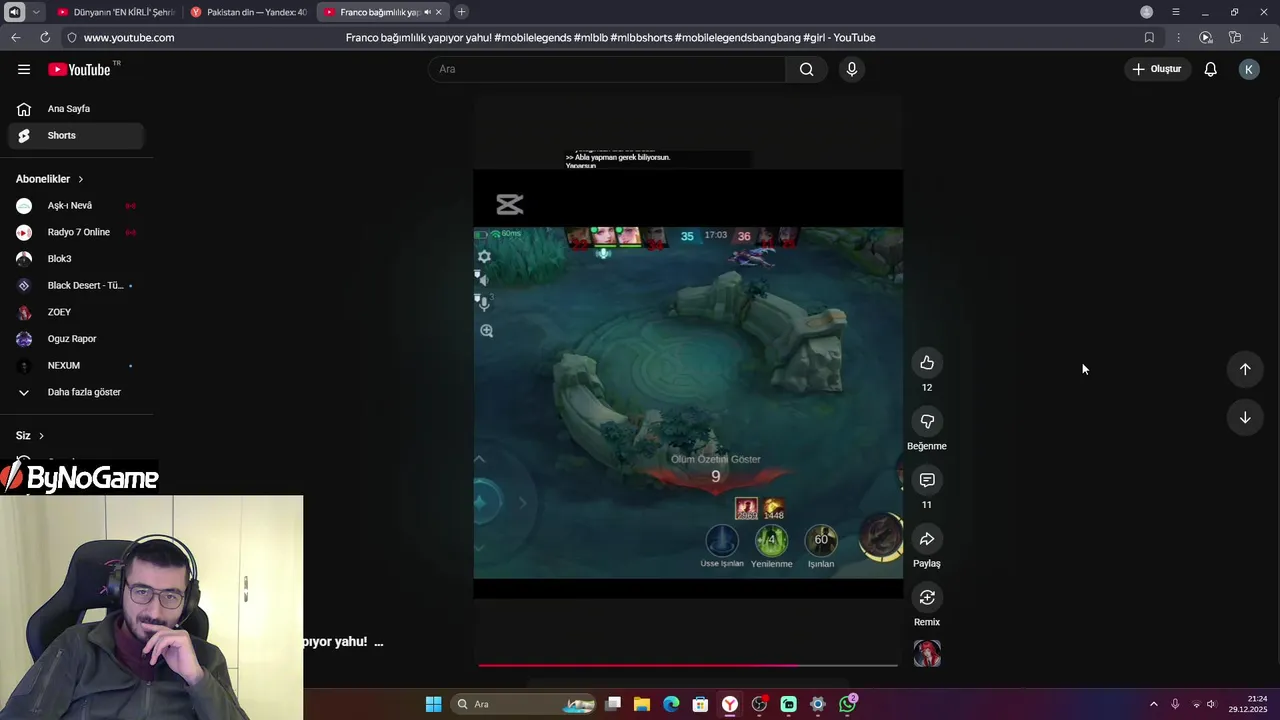Open ZOEY channel

76,312
